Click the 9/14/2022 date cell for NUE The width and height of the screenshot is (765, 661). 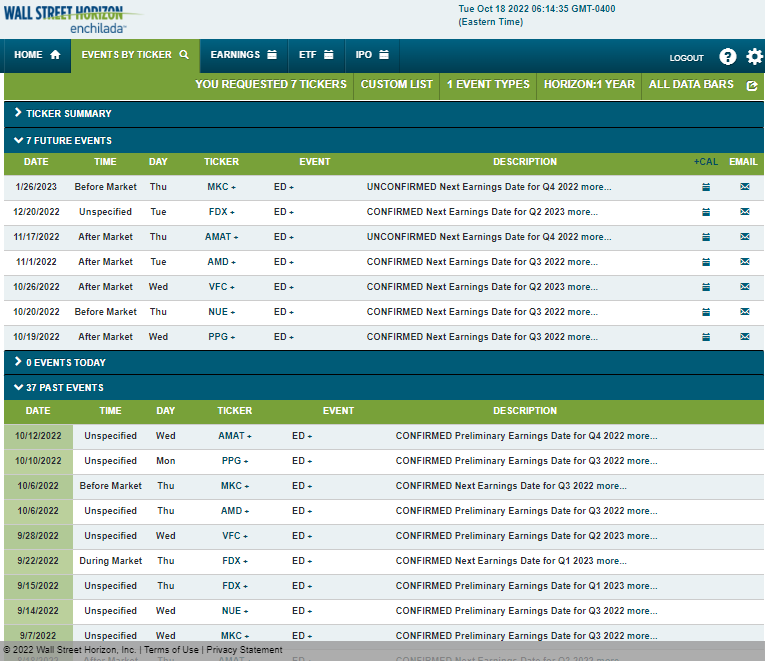pos(38,611)
